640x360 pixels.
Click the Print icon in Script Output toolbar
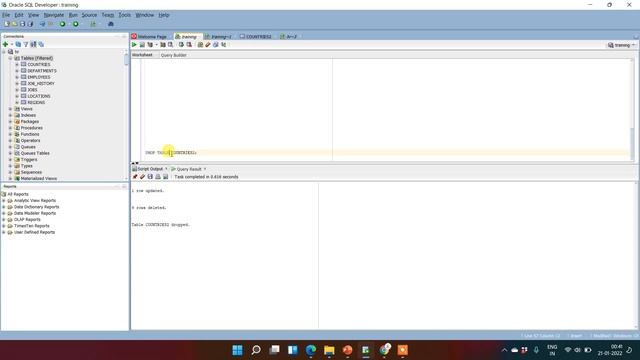158,177
